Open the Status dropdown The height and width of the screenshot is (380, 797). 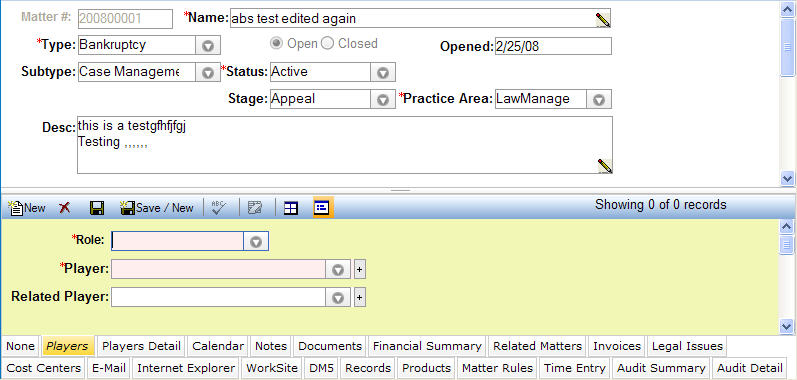(x=383, y=72)
